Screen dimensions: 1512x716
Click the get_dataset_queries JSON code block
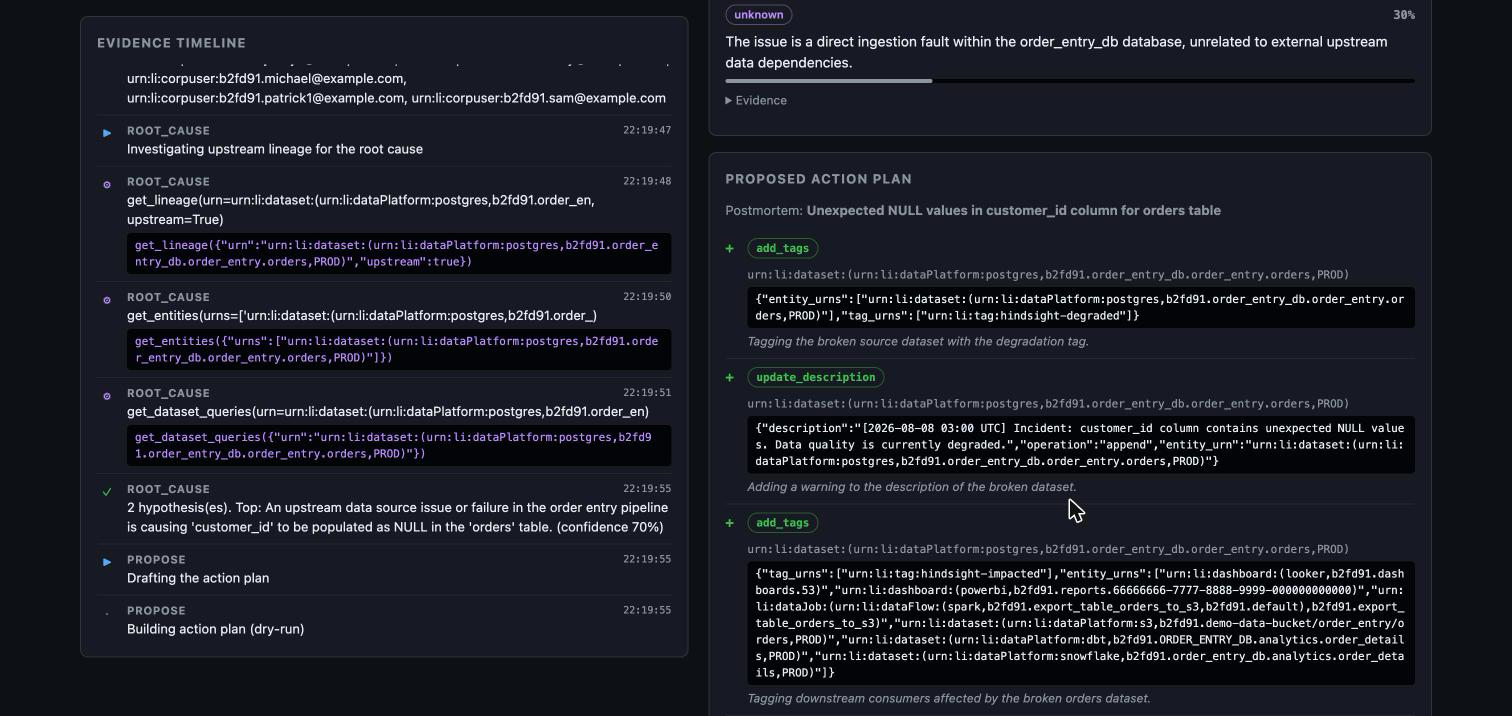(x=399, y=445)
